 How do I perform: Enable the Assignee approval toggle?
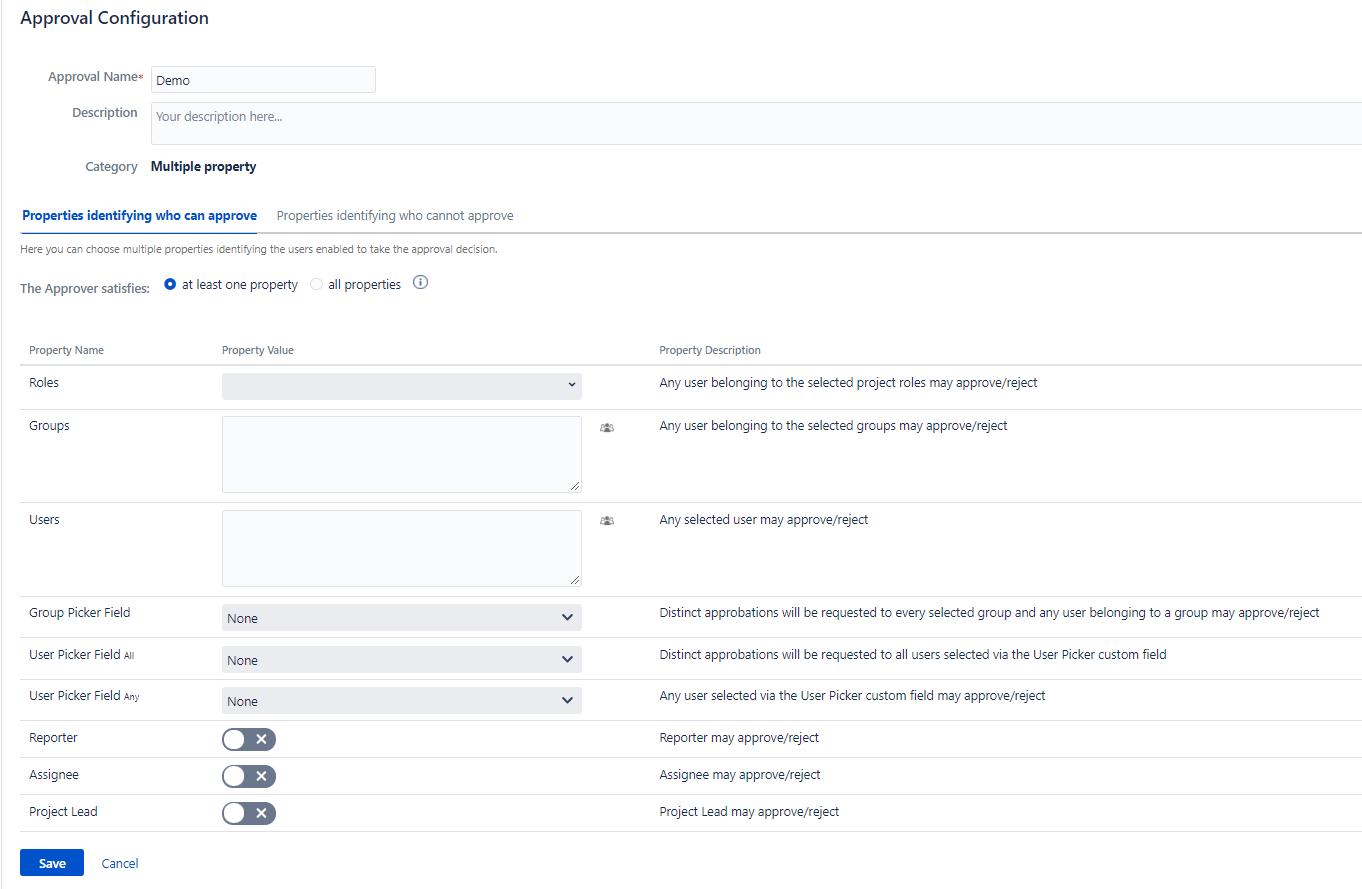[248, 776]
